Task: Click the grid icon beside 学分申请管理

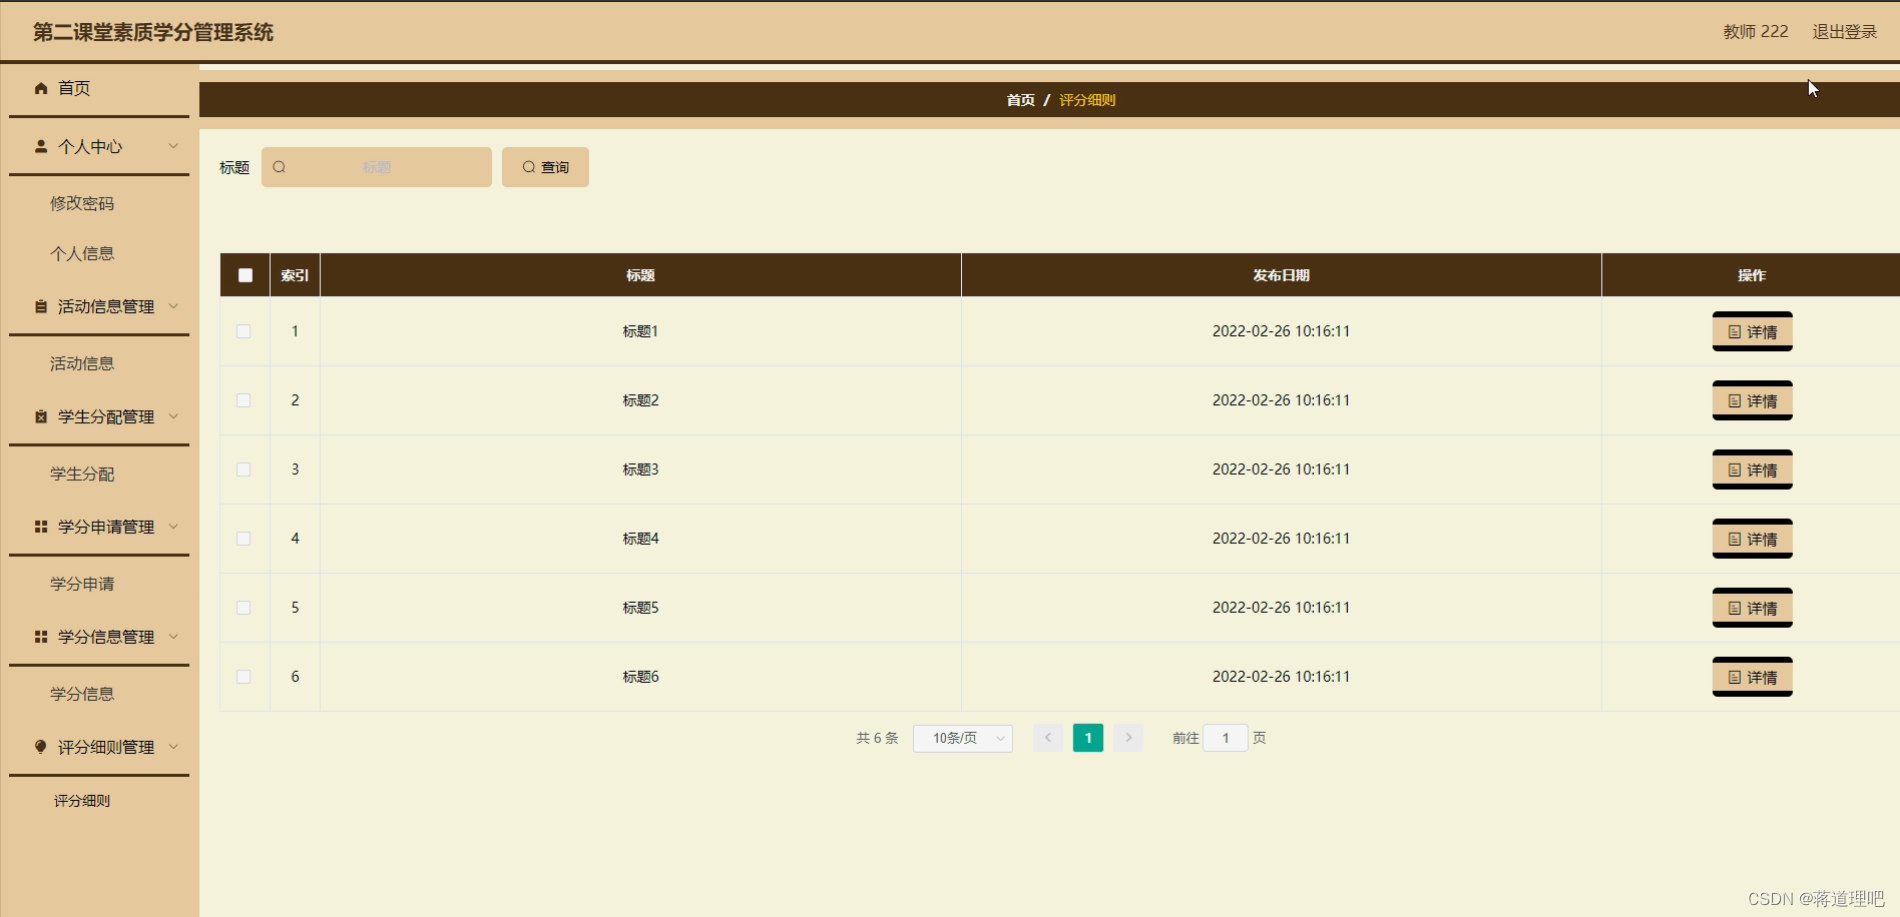Action: pos(40,527)
